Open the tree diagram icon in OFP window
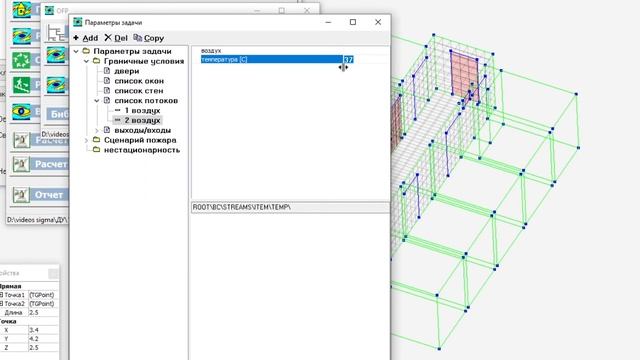Viewport: 640px width, 360px height. (56, 33)
